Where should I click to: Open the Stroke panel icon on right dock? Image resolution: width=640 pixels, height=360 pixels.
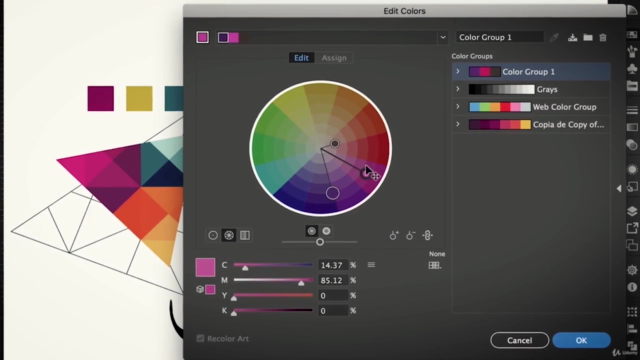632,110
